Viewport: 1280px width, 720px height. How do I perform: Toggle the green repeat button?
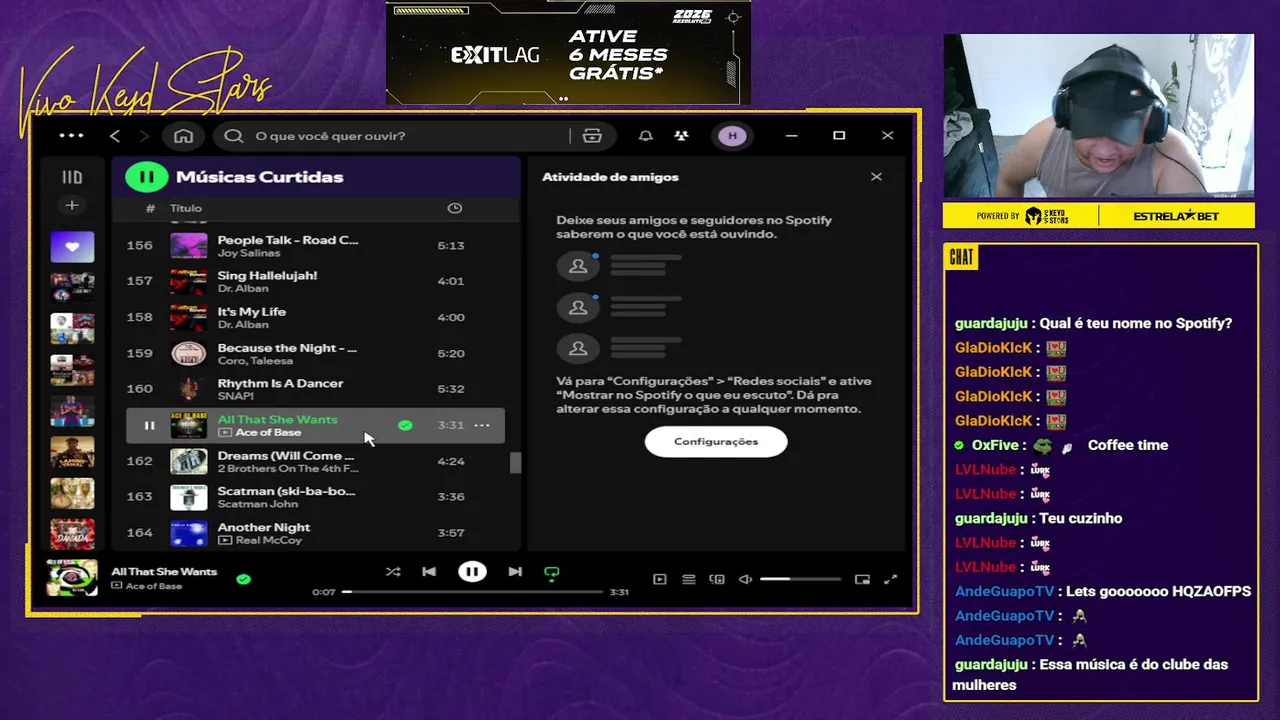[551, 573]
